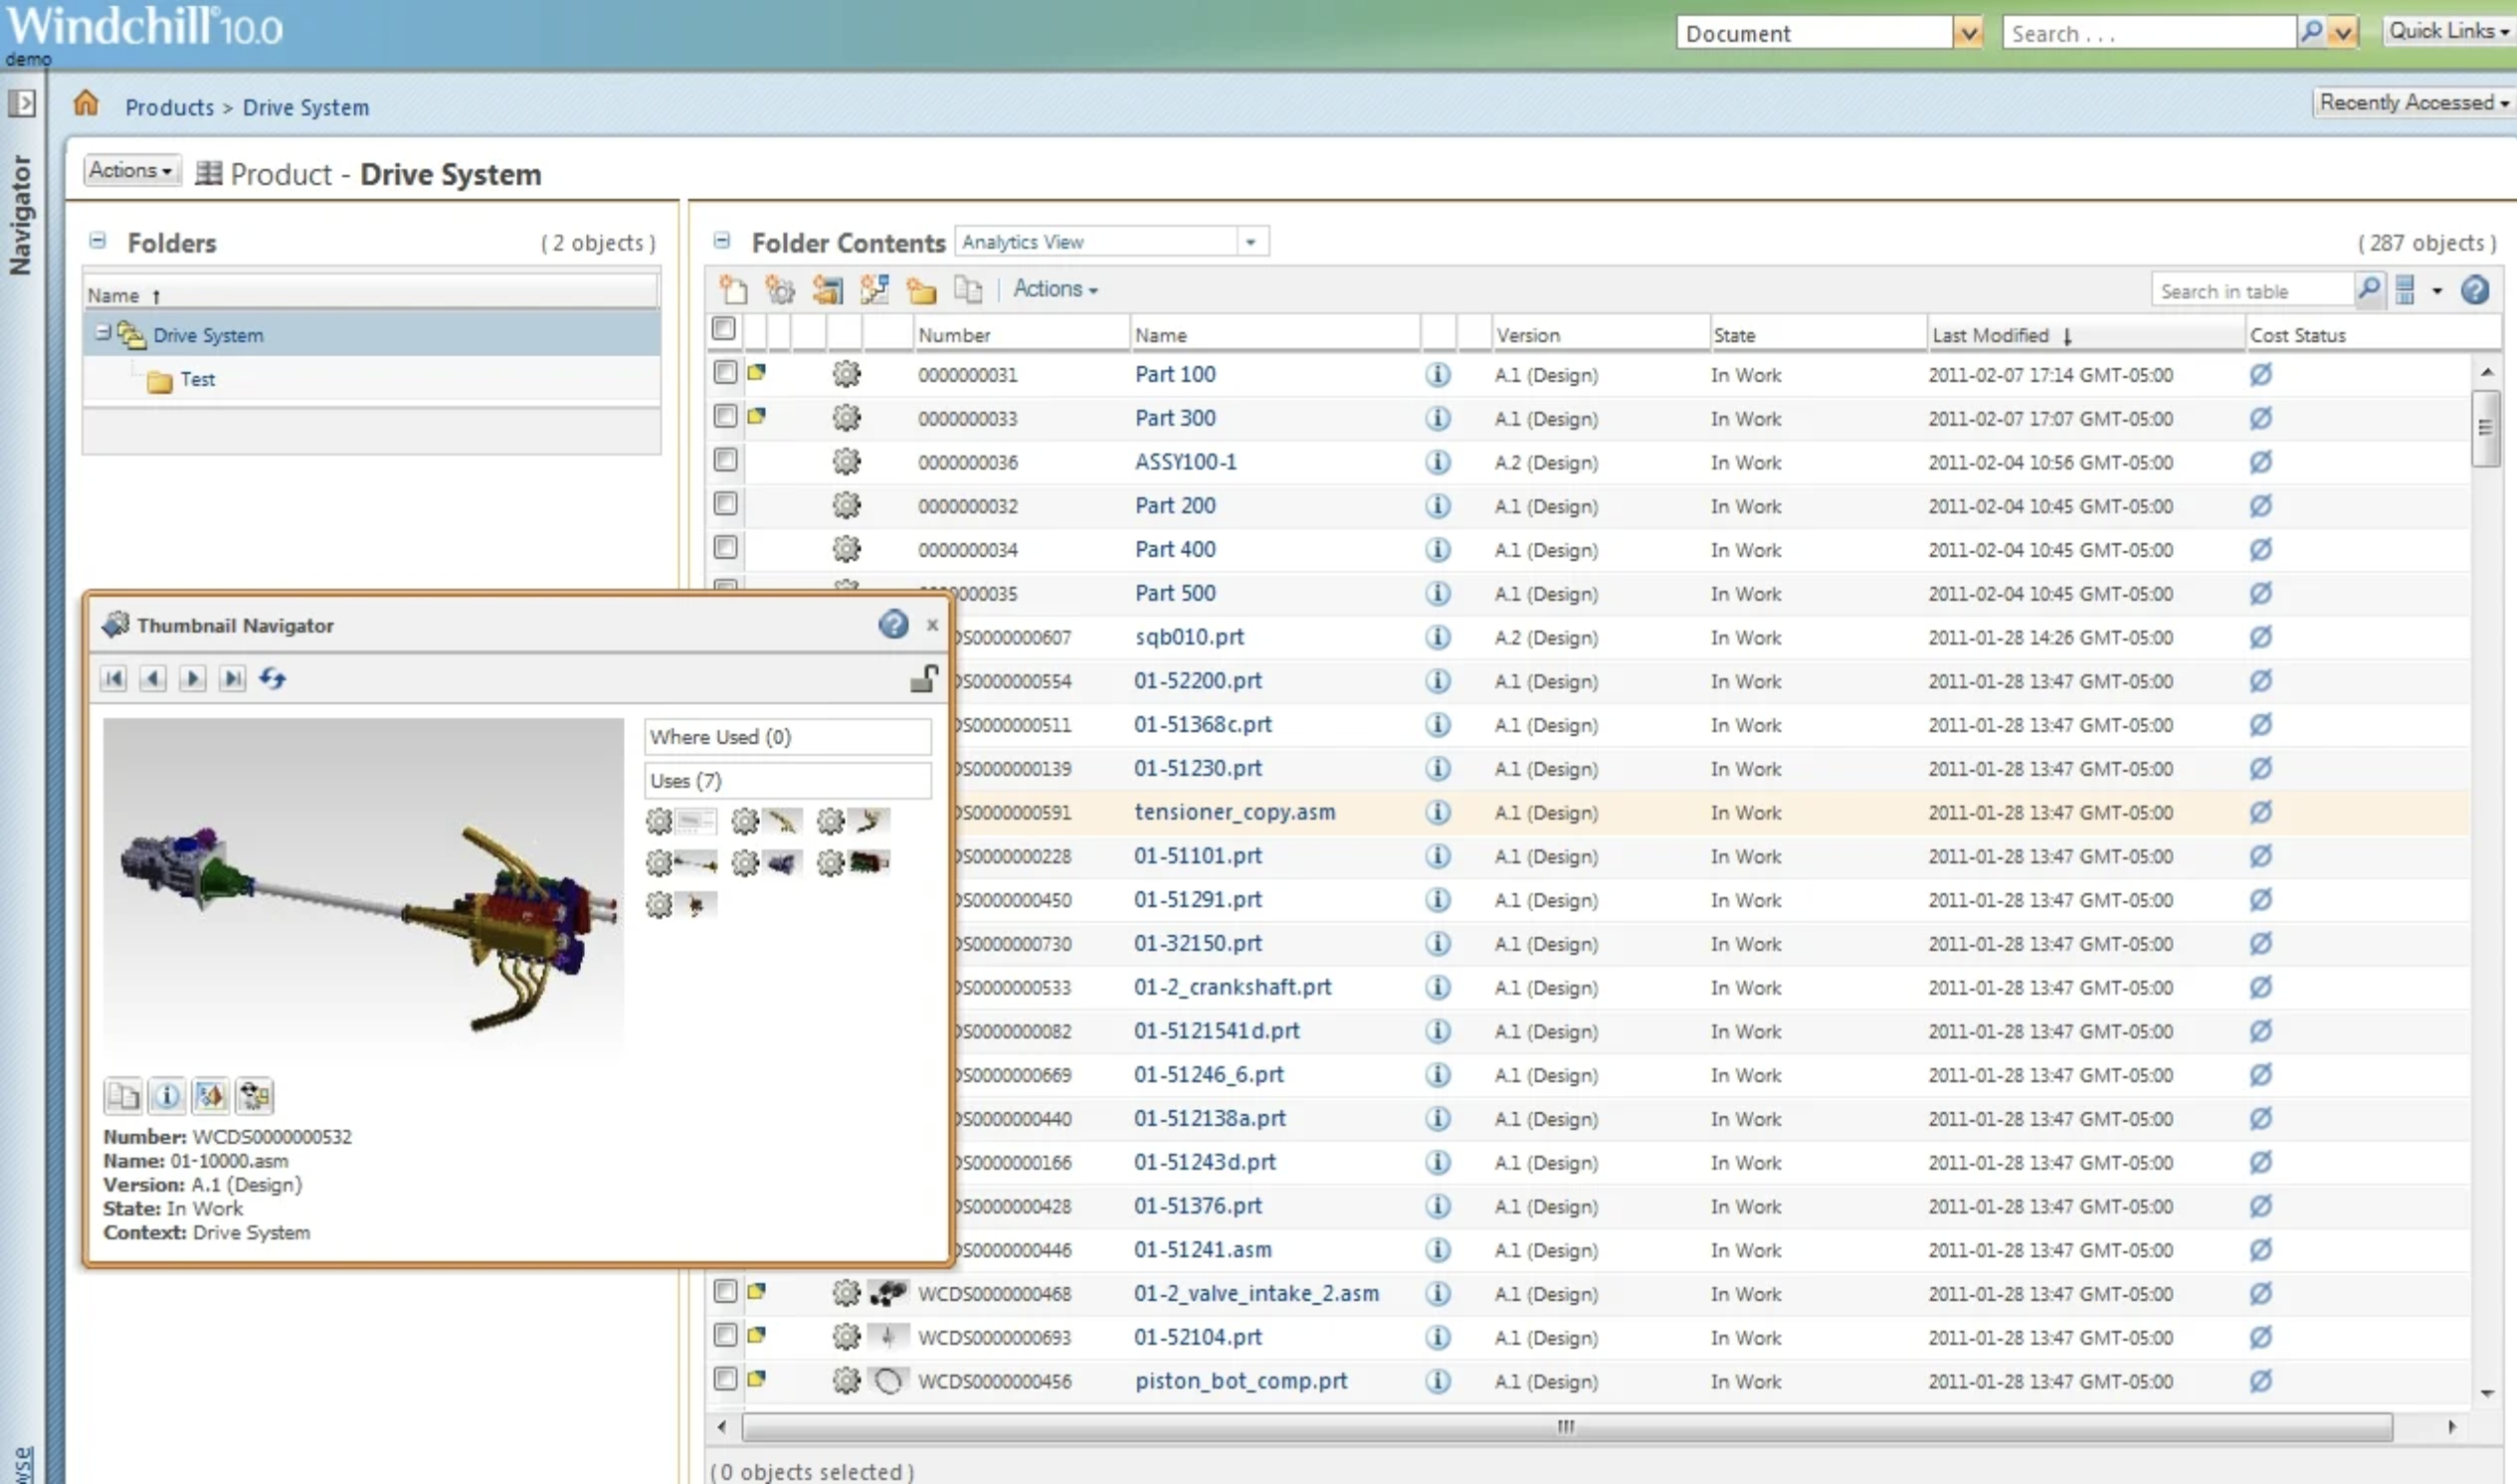Open the tensioner_copy.asm link

(1234, 812)
